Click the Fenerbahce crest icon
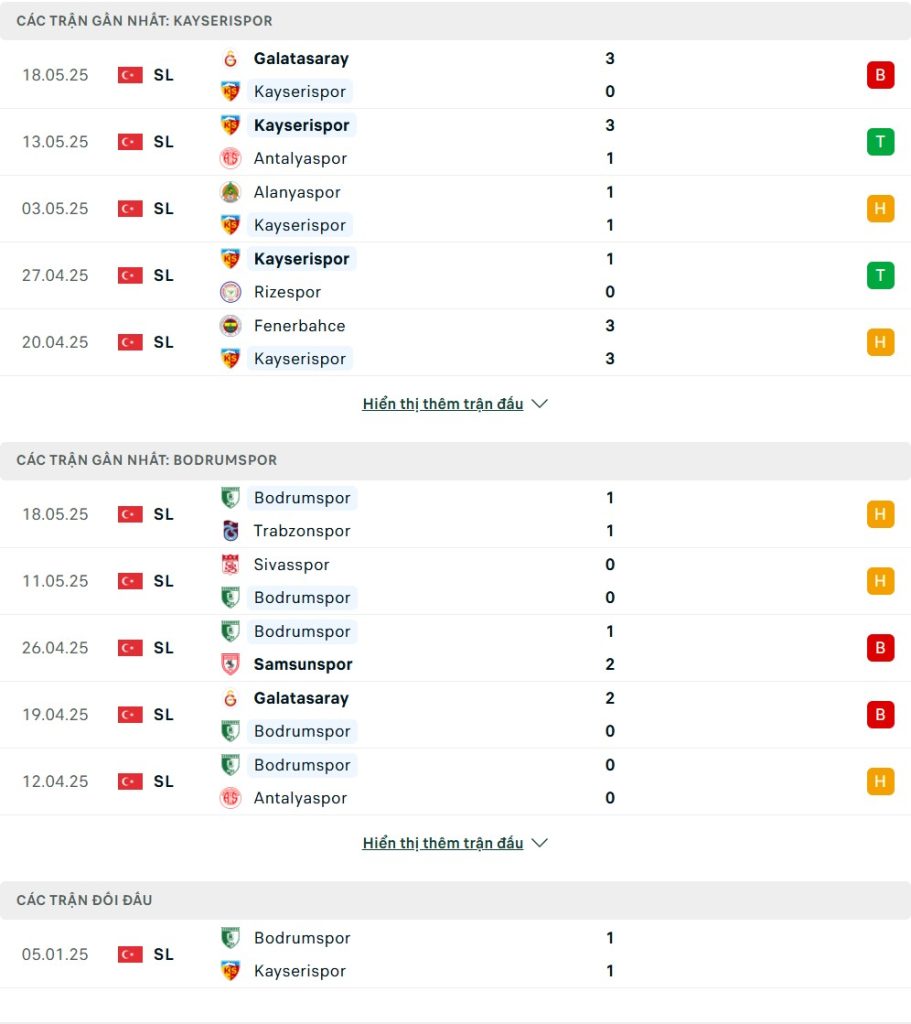Image resolution: width=911 pixels, height=1024 pixels. coord(230,326)
